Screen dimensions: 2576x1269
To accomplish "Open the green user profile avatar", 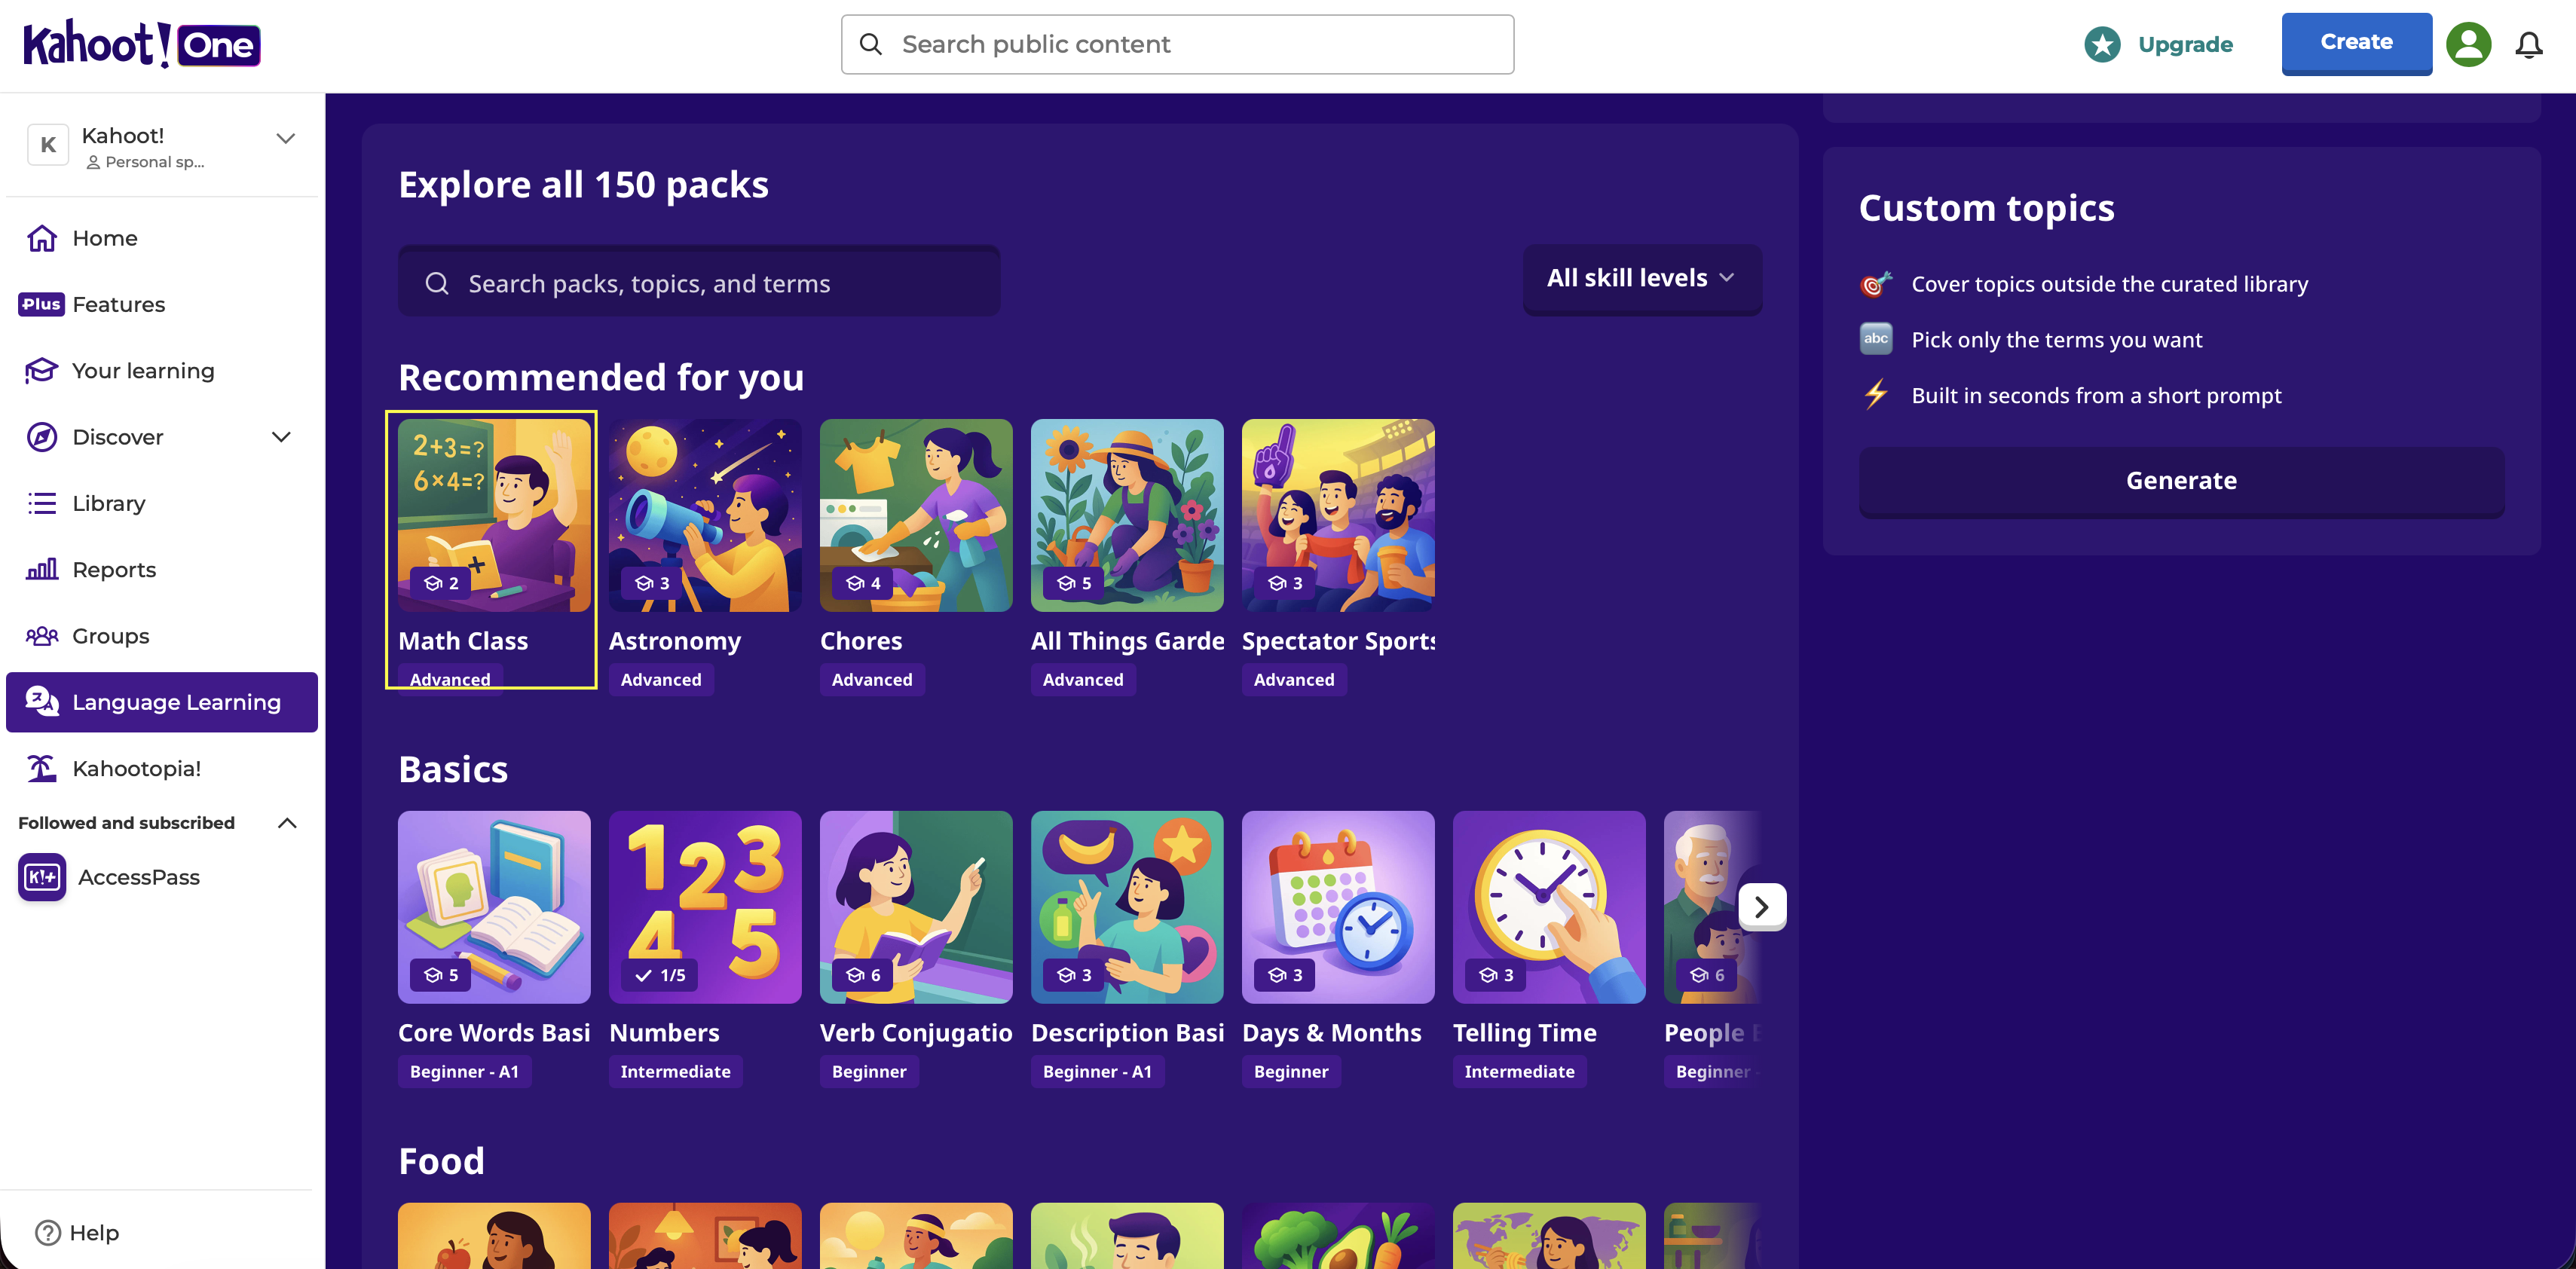I will tap(2468, 44).
